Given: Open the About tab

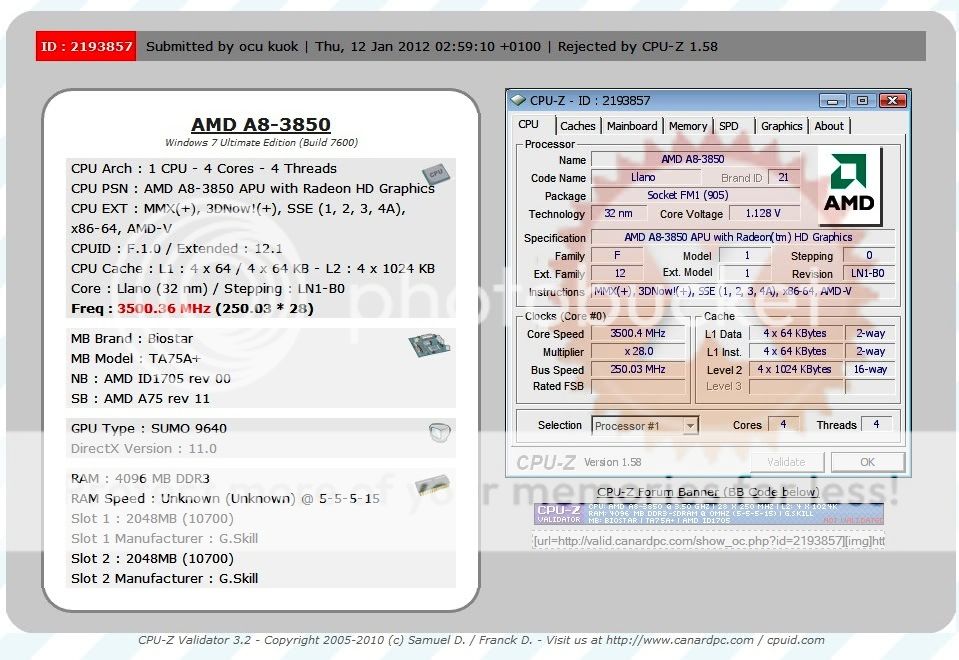Looking at the screenshot, I should [829, 126].
